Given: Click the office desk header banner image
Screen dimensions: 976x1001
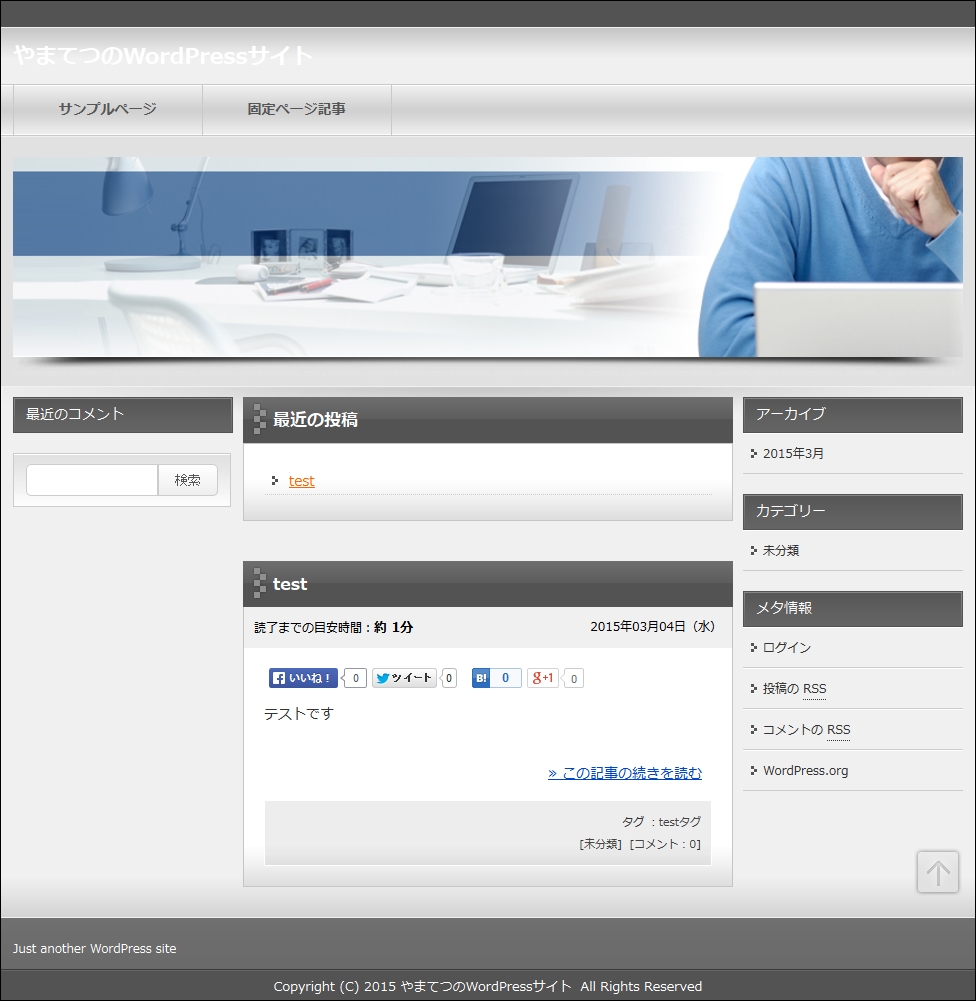Looking at the screenshot, I should coord(488,257).
